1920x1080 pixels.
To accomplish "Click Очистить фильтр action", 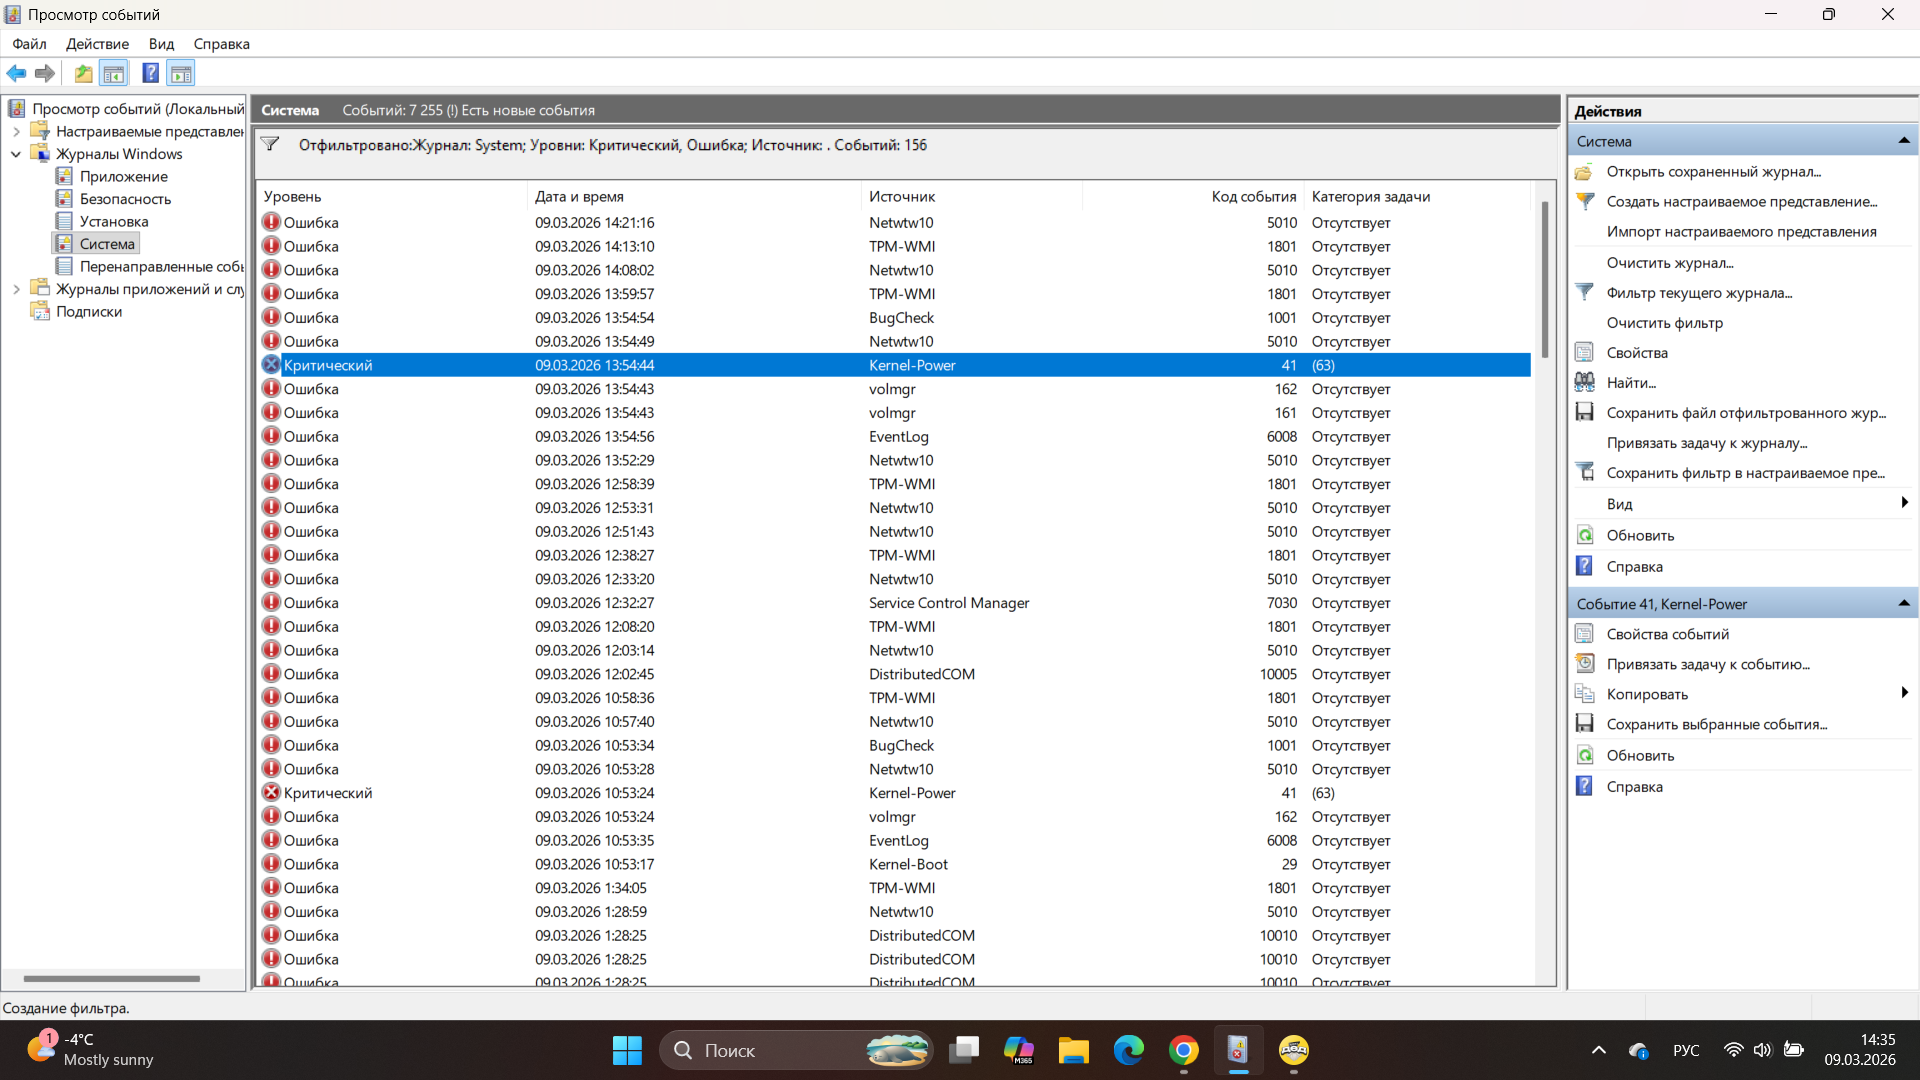I will click(x=1664, y=322).
